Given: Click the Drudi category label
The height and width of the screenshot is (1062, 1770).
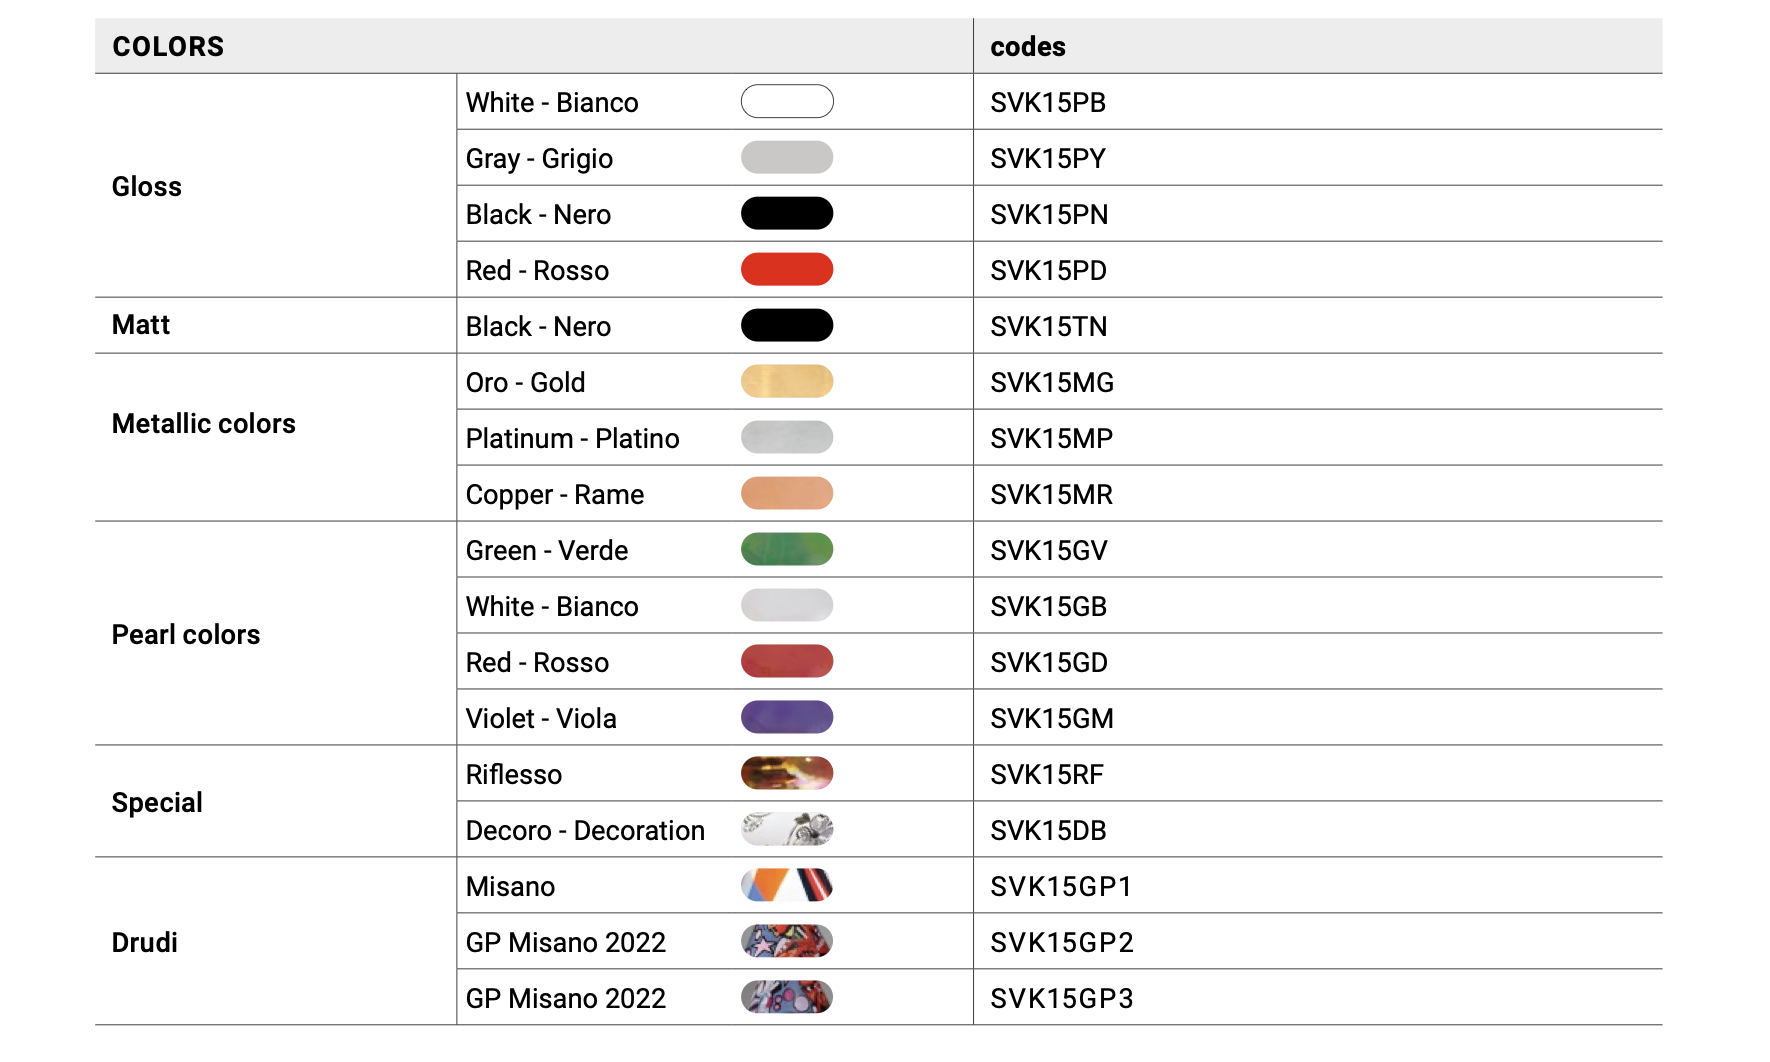Looking at the screenshot, I should pos(145,943).
